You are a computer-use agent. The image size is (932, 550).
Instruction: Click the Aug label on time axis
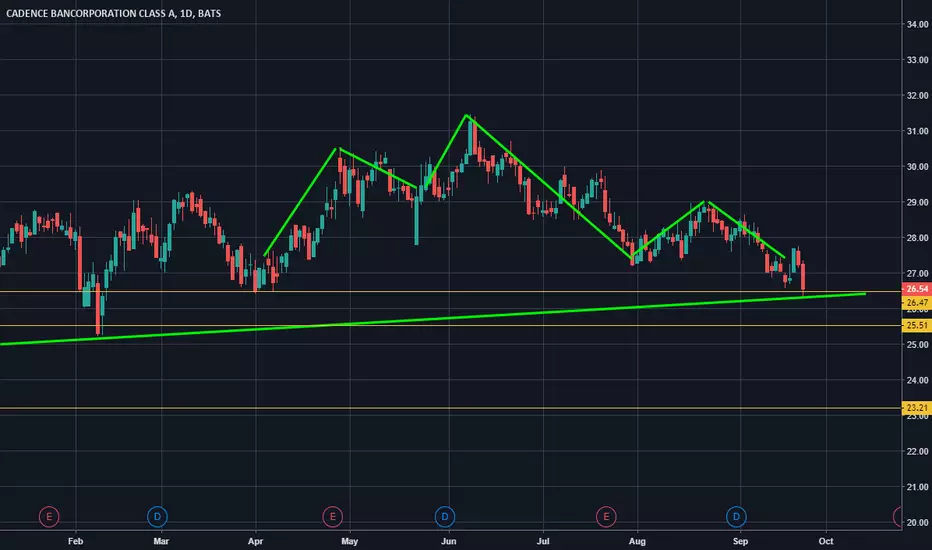coord(637,541)
